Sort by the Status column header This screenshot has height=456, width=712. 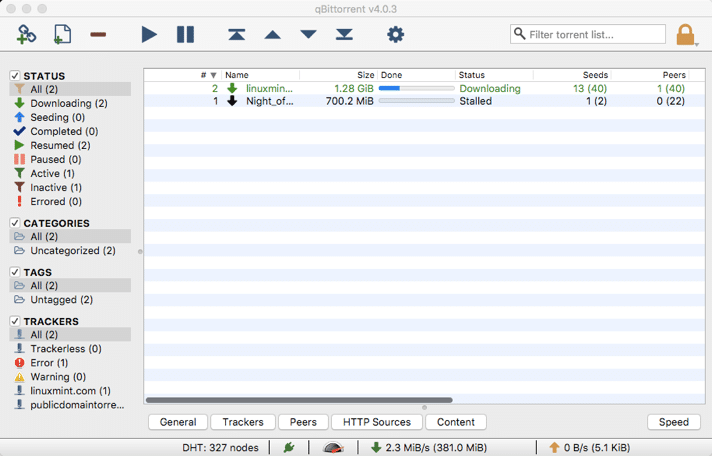[494, 75]
